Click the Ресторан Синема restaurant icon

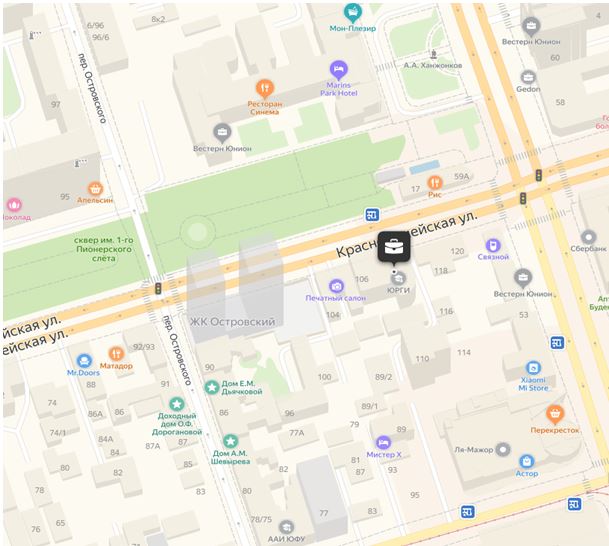pos(264,88)
